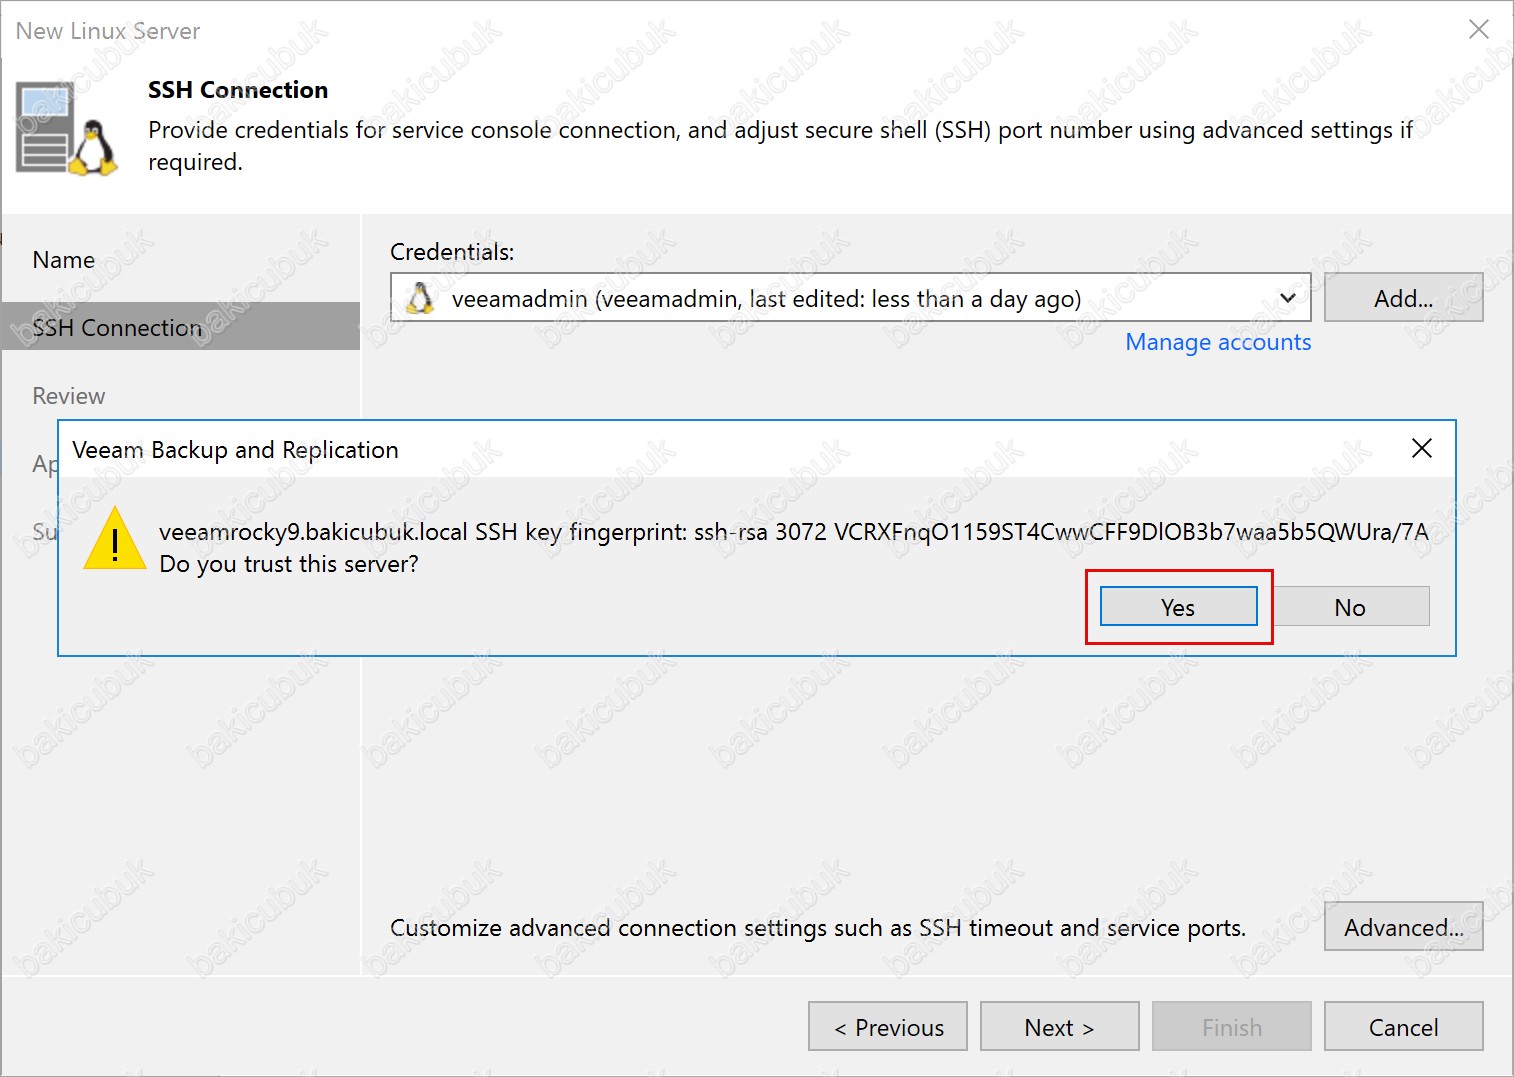The image size is (1514, 1077).
Task: Close the Veeam Backup and Replication dialog
Action: click(1421, 448)
